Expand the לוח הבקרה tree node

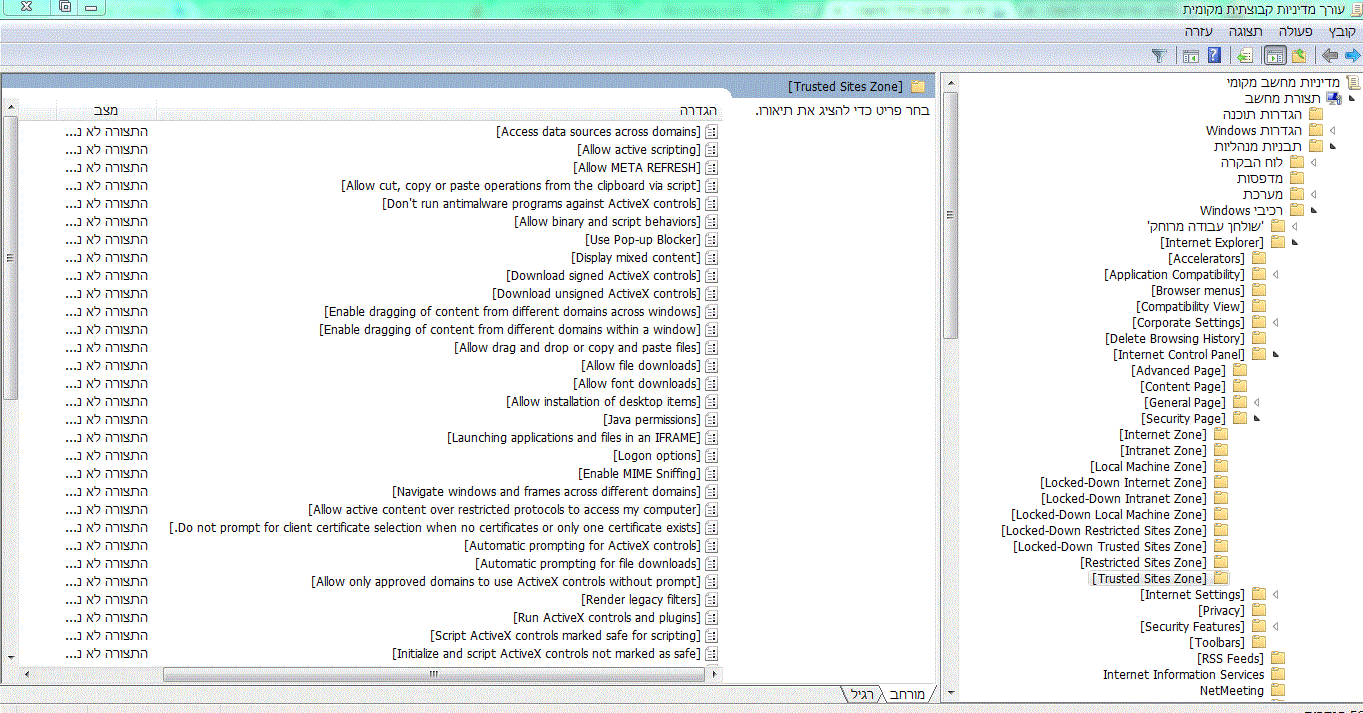click(1314, 163)
